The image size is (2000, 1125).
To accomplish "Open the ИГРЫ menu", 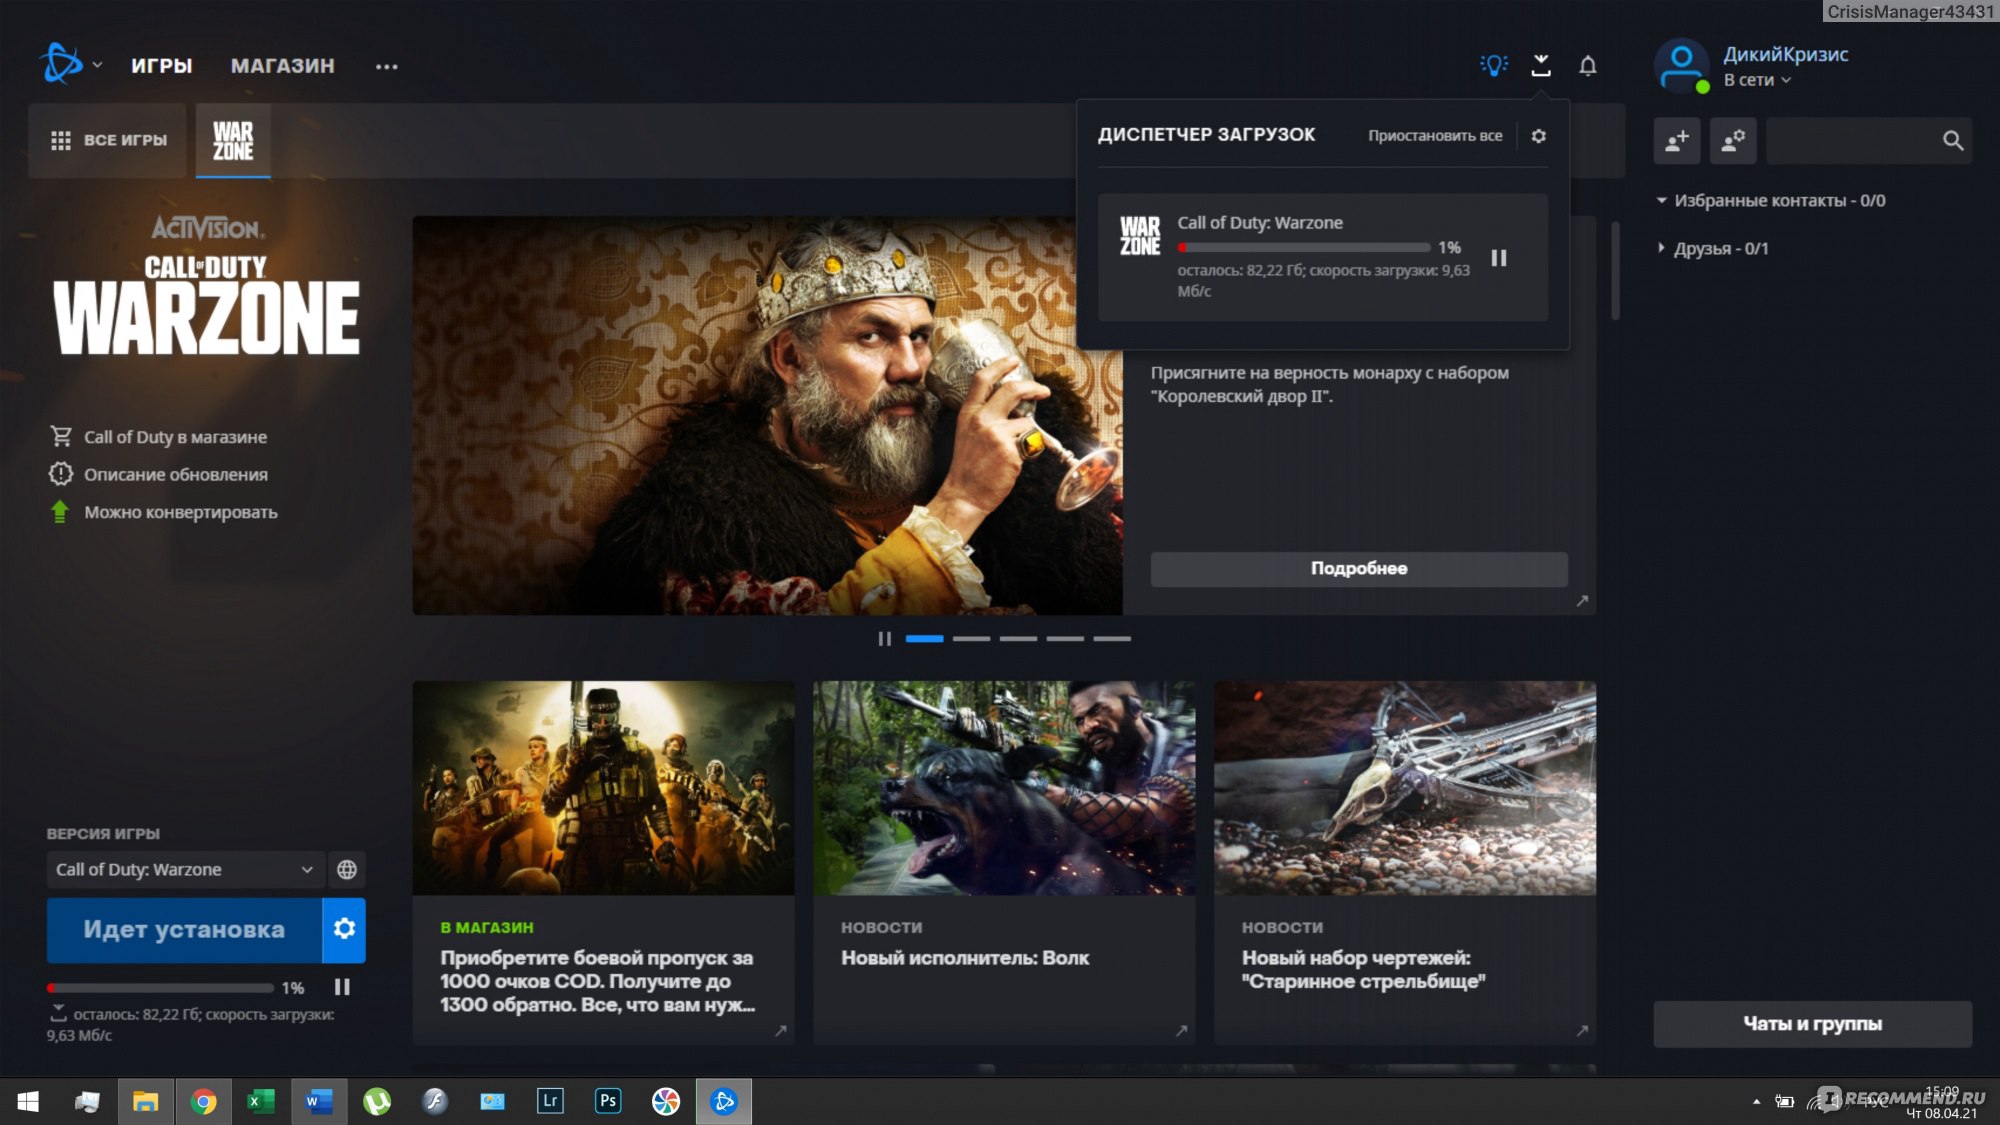I will coord(161,66).
